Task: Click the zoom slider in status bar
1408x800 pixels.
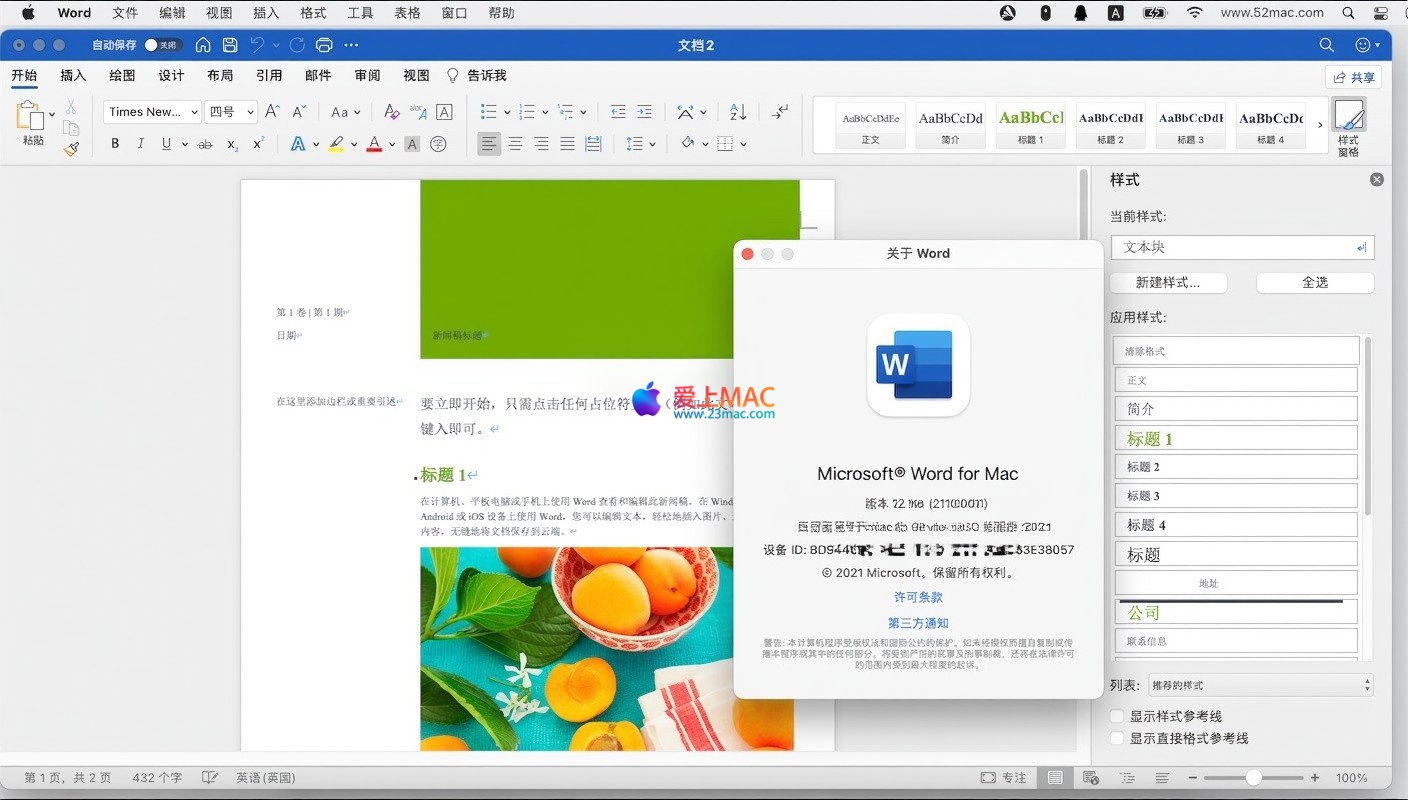Action: point(1253,777)
